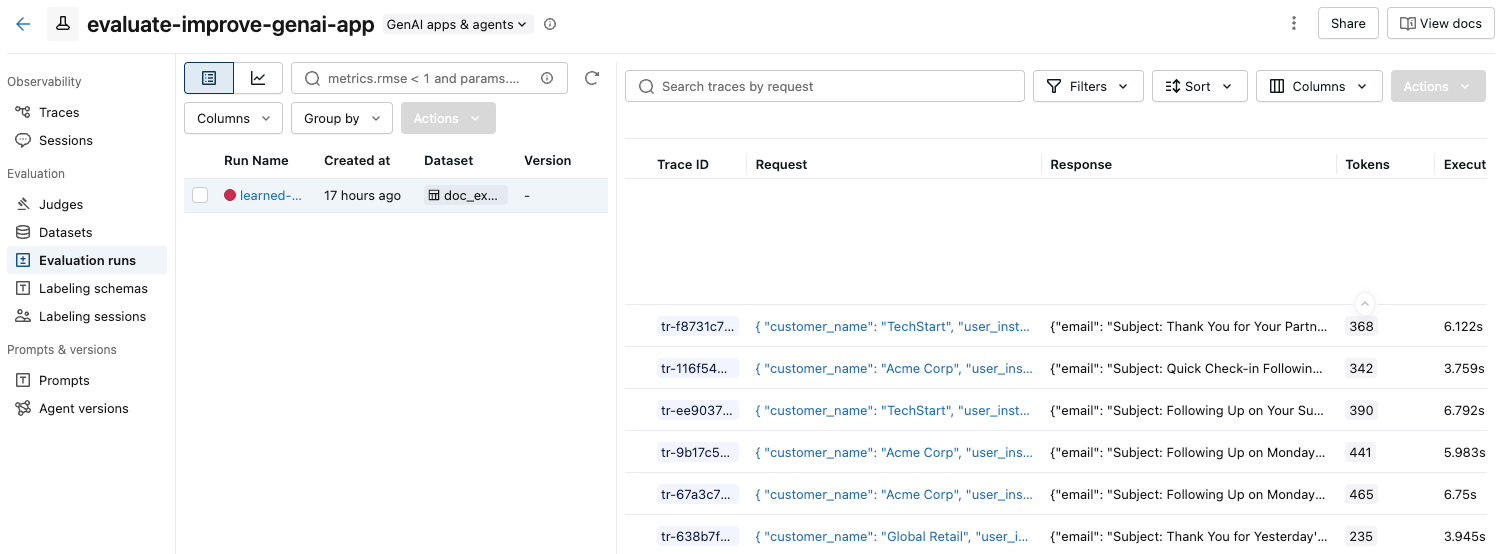The width and height of the screenshot is (1500, 554).
Task: Click the refresh runs icon
Action: point(592,78)
